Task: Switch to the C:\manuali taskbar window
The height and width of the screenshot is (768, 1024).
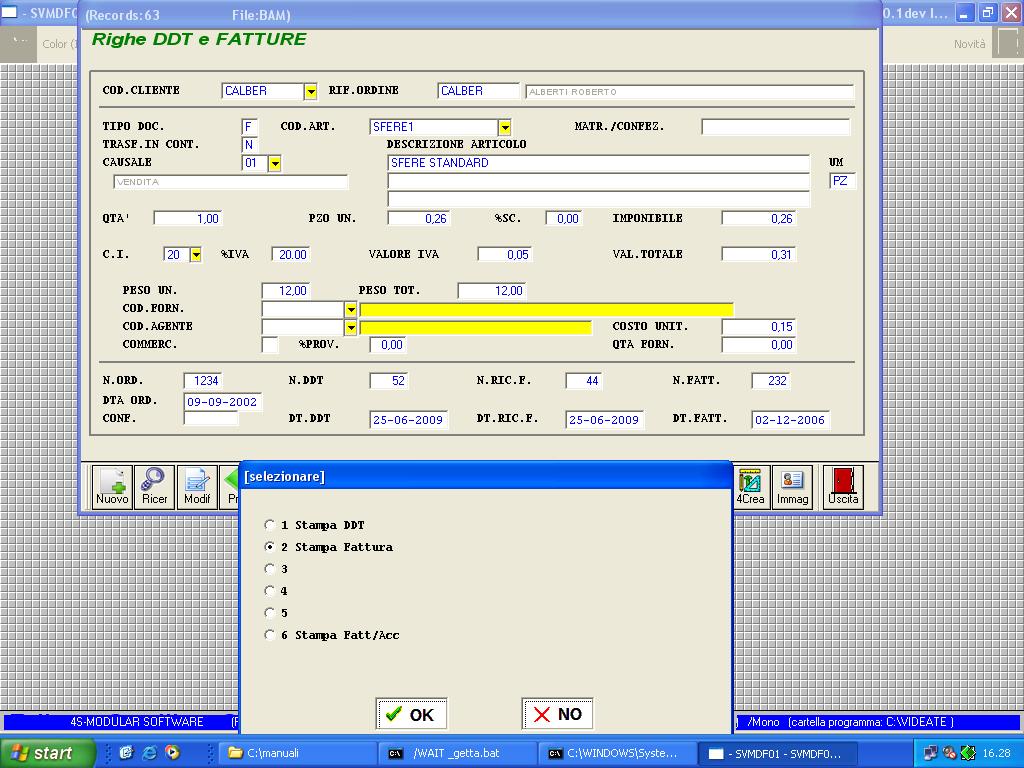Action: coord(296,753)
